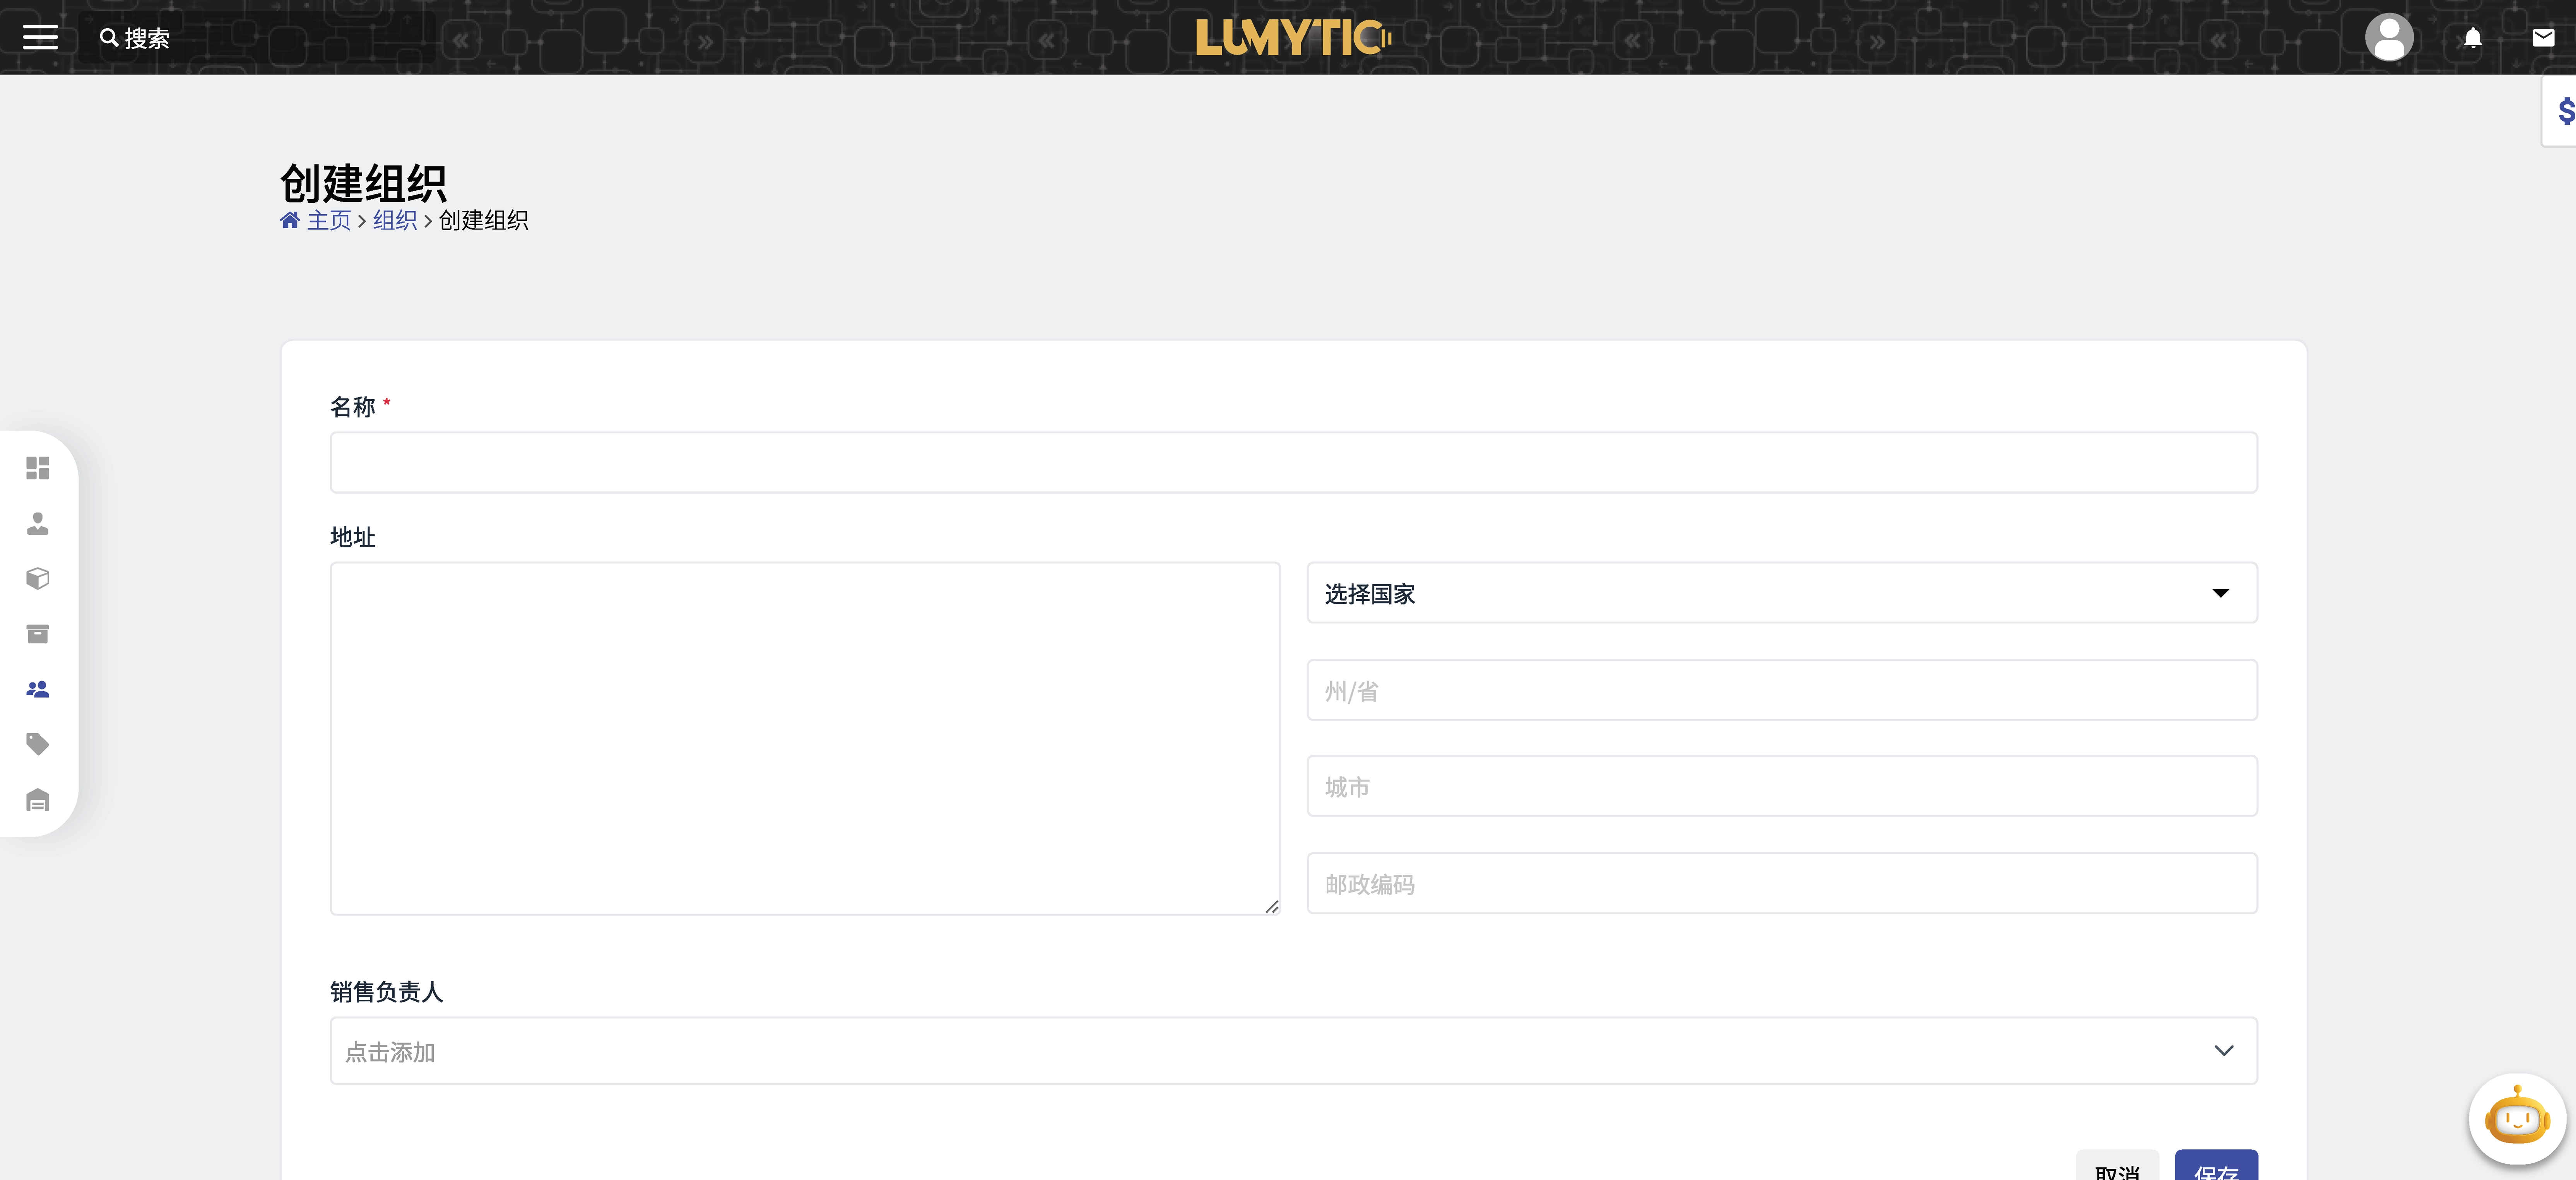The image size is (2576, 1180).
Task: Click the user avatar icon
Action: (x=2389, y=38)
